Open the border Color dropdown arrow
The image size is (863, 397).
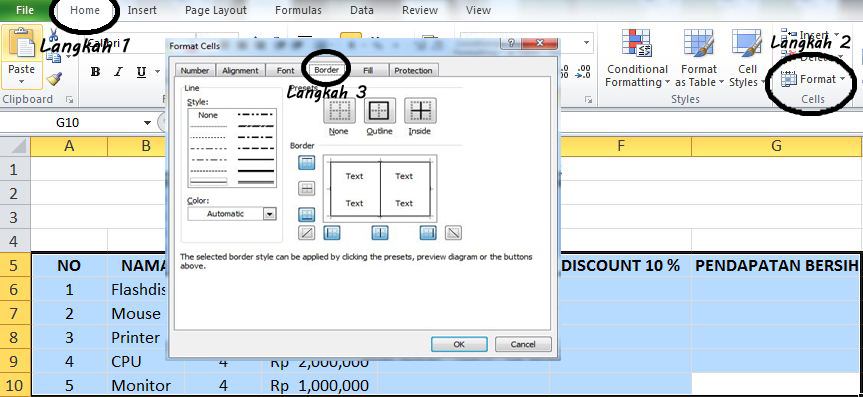pyautogui.click(x=269, y=214)
